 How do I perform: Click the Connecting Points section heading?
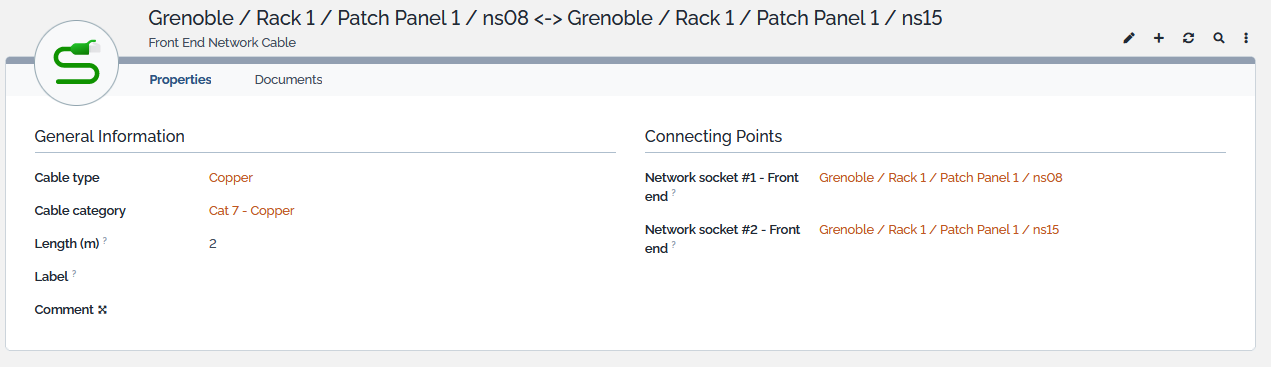[x=713, y=137]
